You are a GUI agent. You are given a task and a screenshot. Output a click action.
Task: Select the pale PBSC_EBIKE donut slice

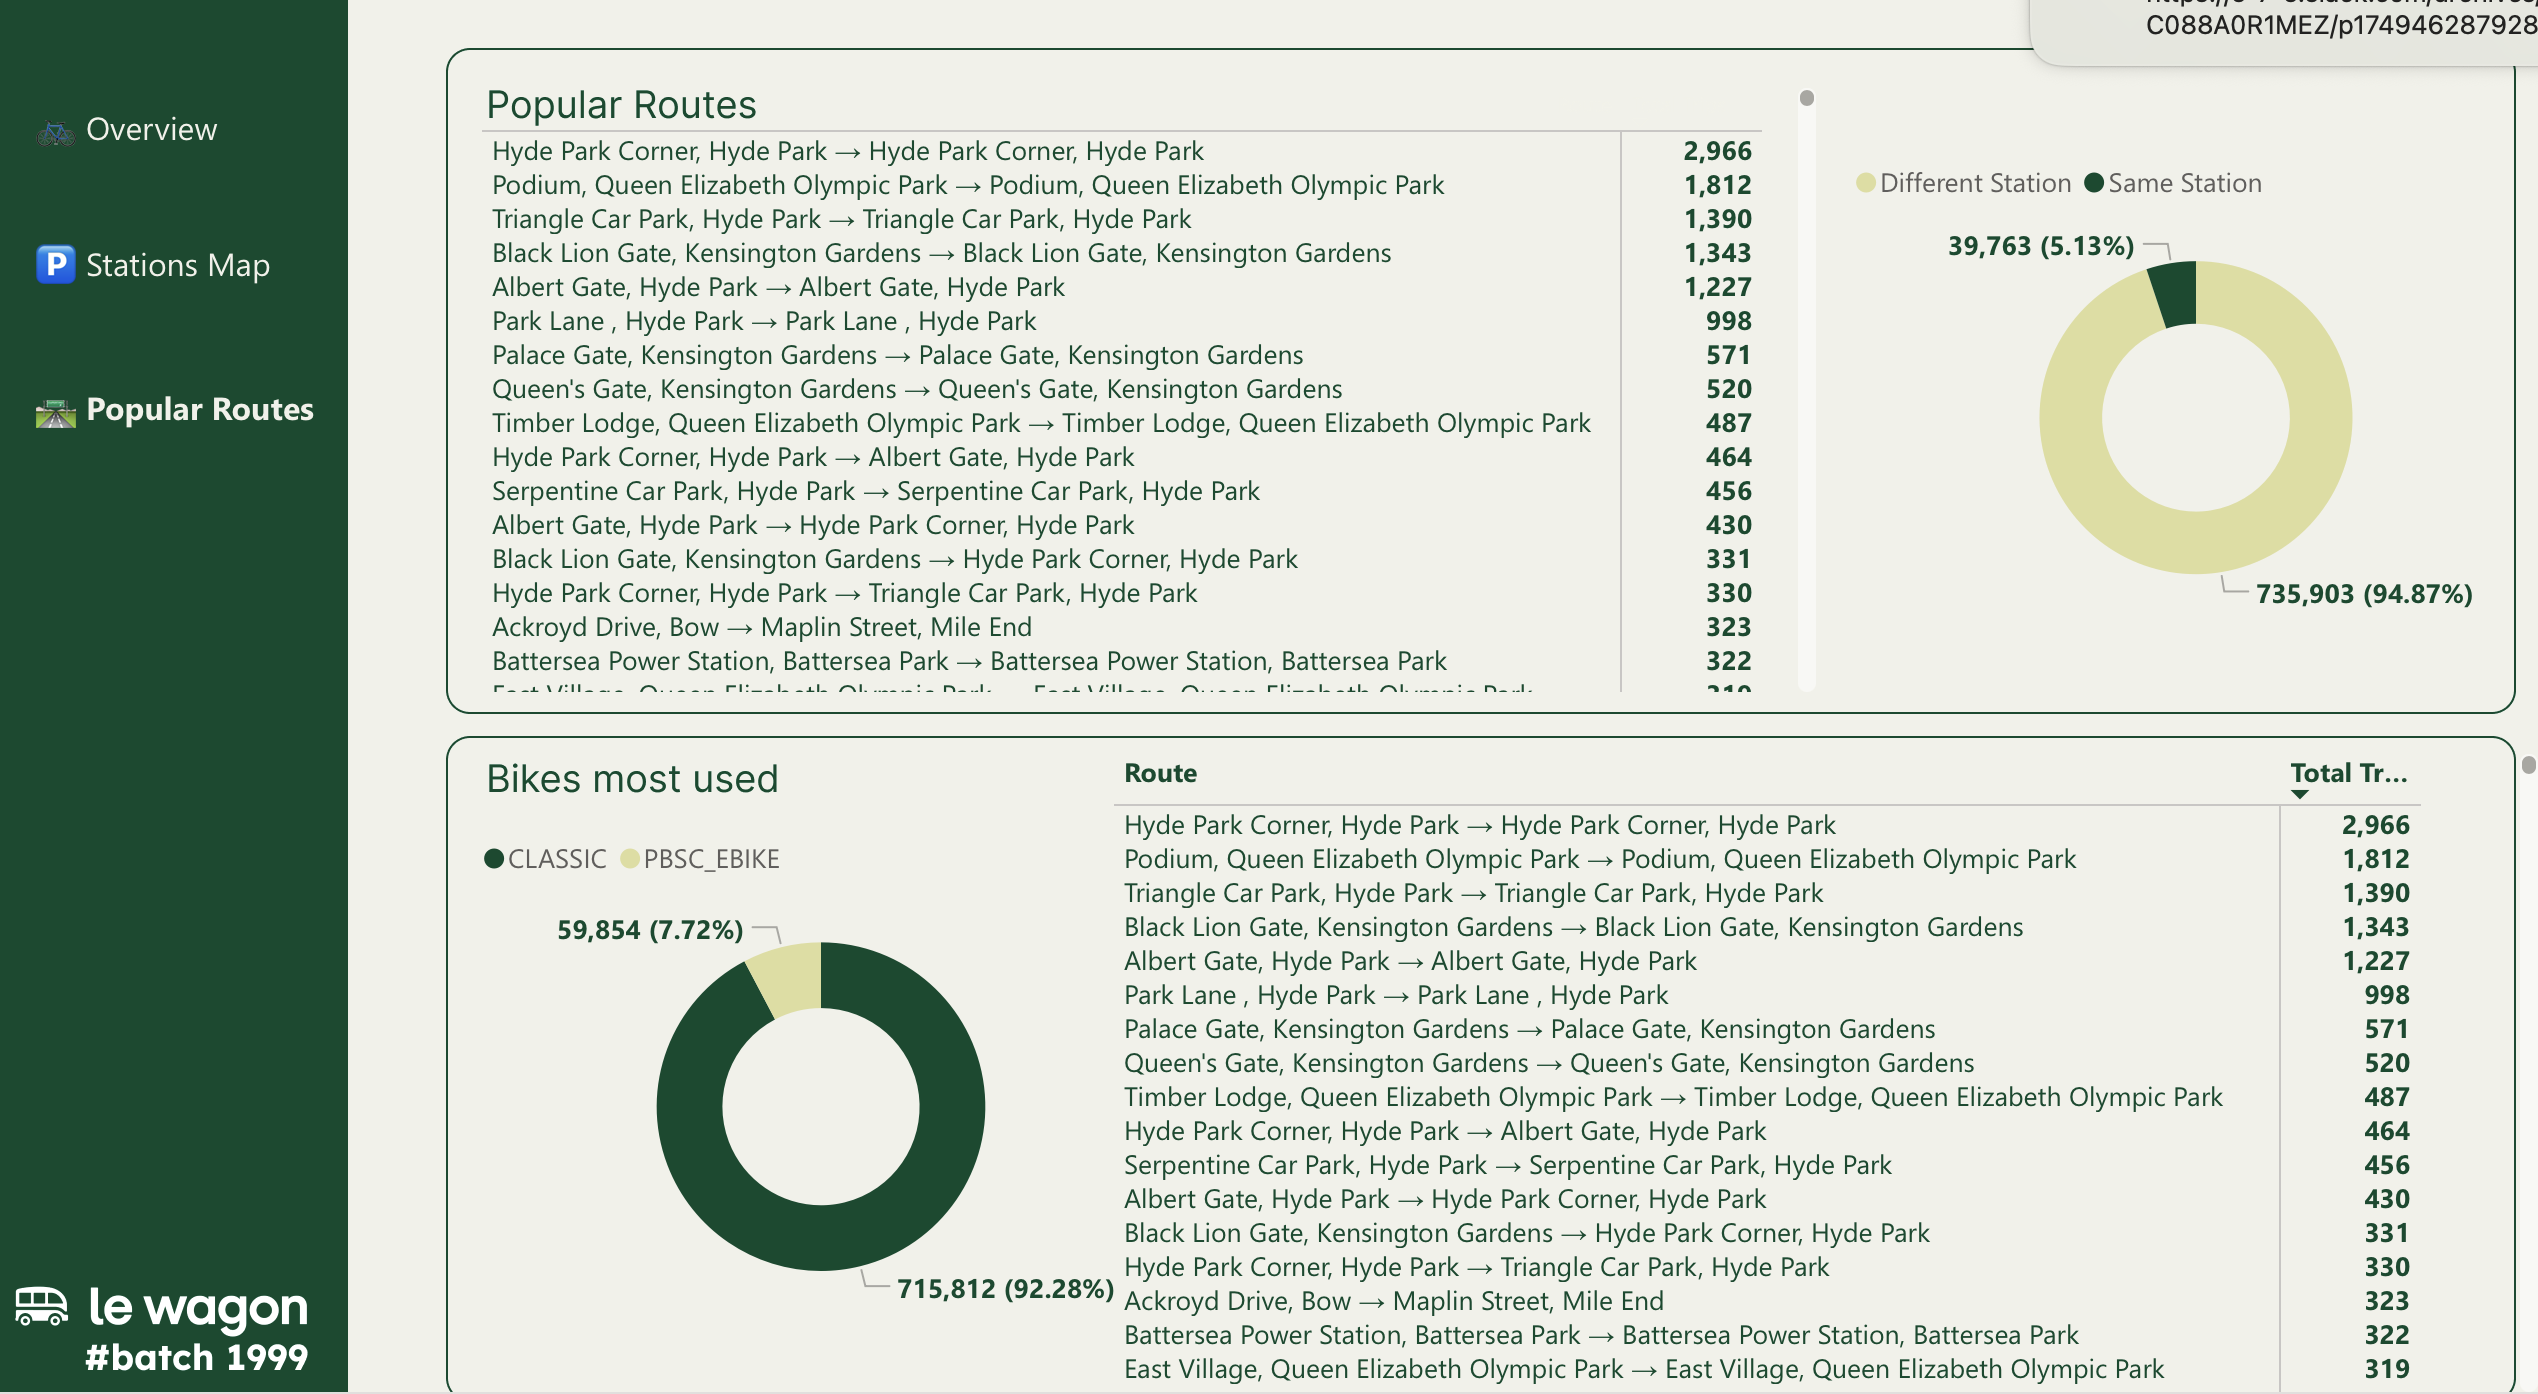coord(790,978)
